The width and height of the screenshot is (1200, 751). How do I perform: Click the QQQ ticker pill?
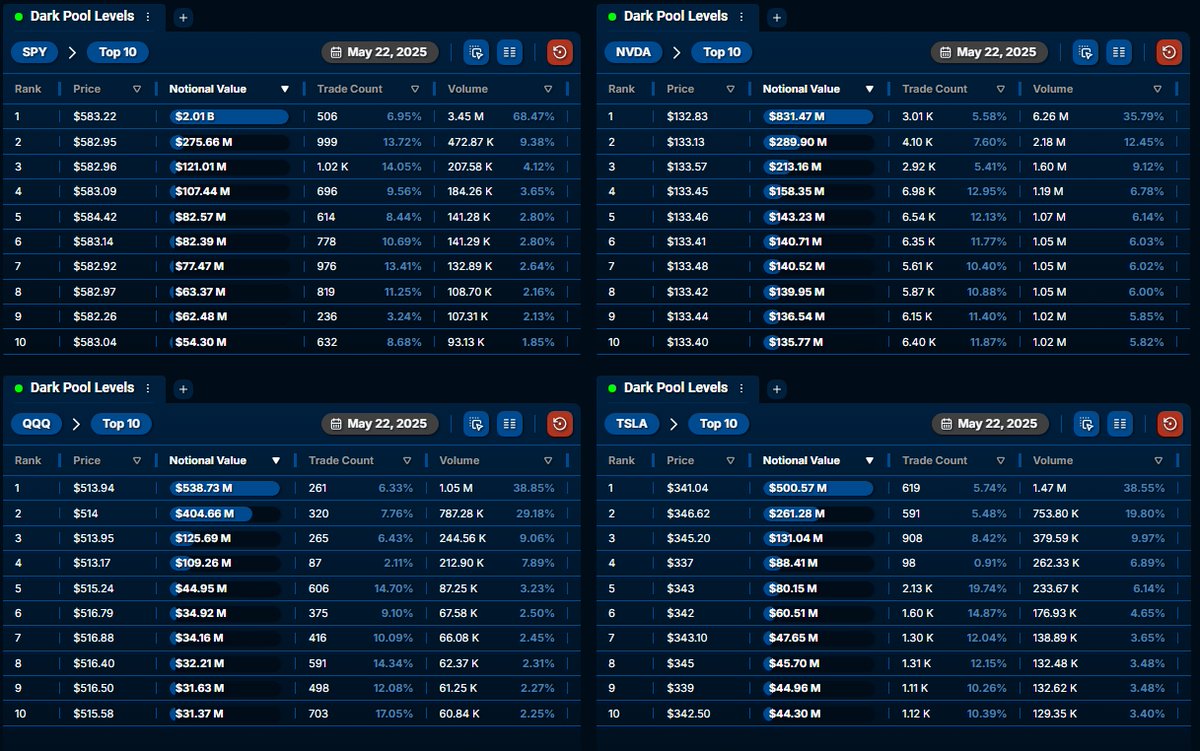[37, 424]
